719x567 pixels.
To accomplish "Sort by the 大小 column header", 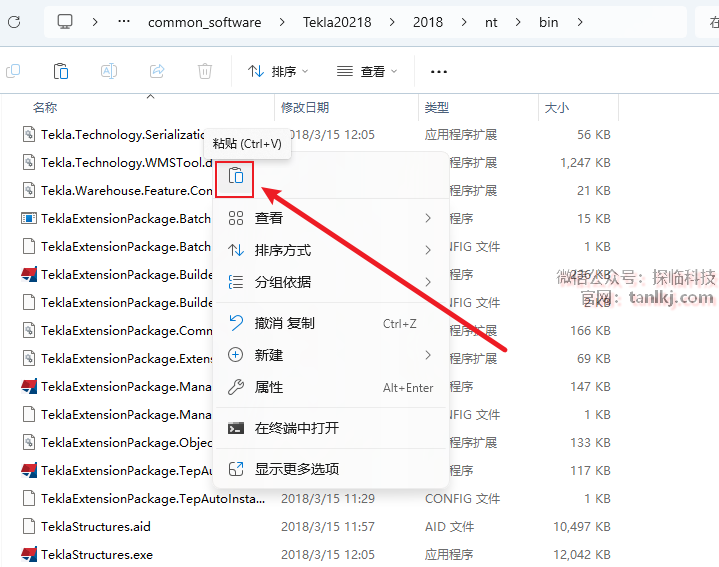I will [x=556, y=107].
